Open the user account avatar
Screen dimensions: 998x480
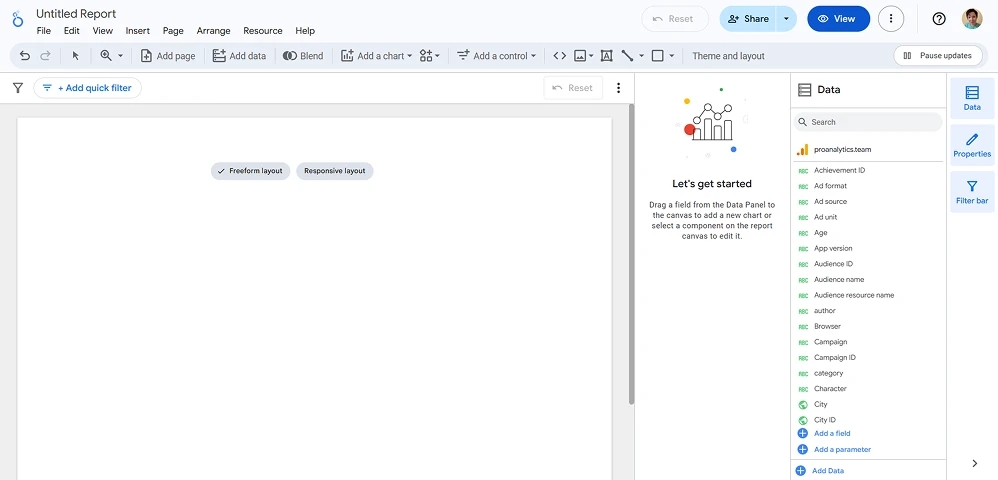pyautogui.click(x=972, y=19)
